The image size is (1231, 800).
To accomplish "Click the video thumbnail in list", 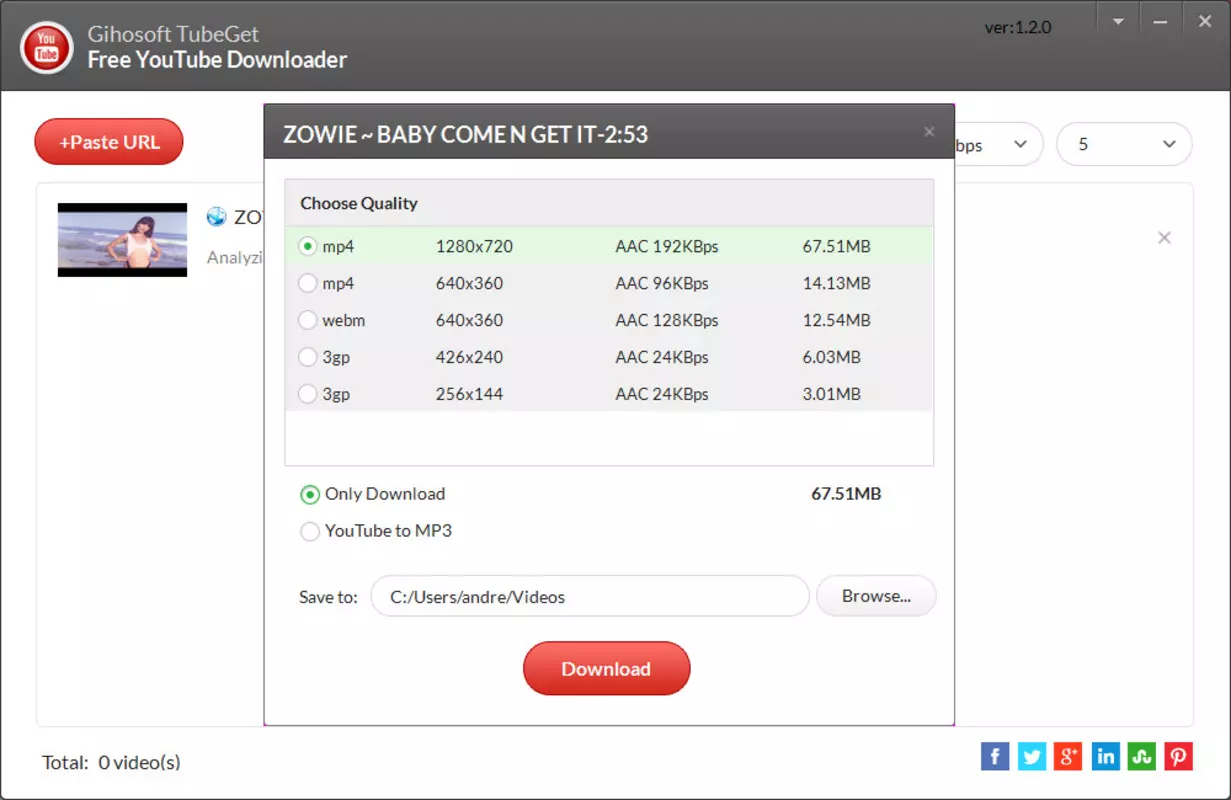I will tap(122, 240).
